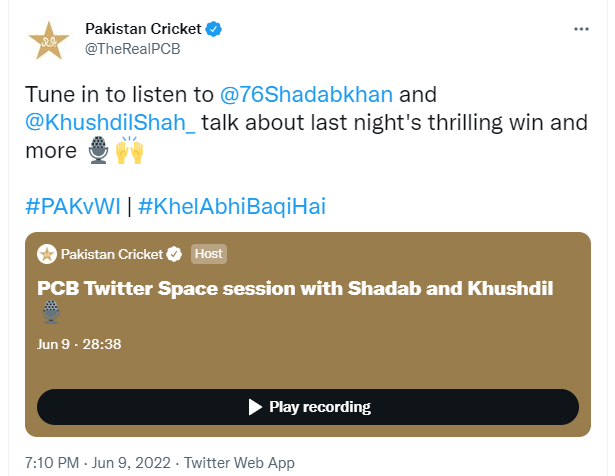Click the Pakistan Cricket profile avatar
Image resolution: width=615 pixels, height=476 pixels.
click(47, 41)
